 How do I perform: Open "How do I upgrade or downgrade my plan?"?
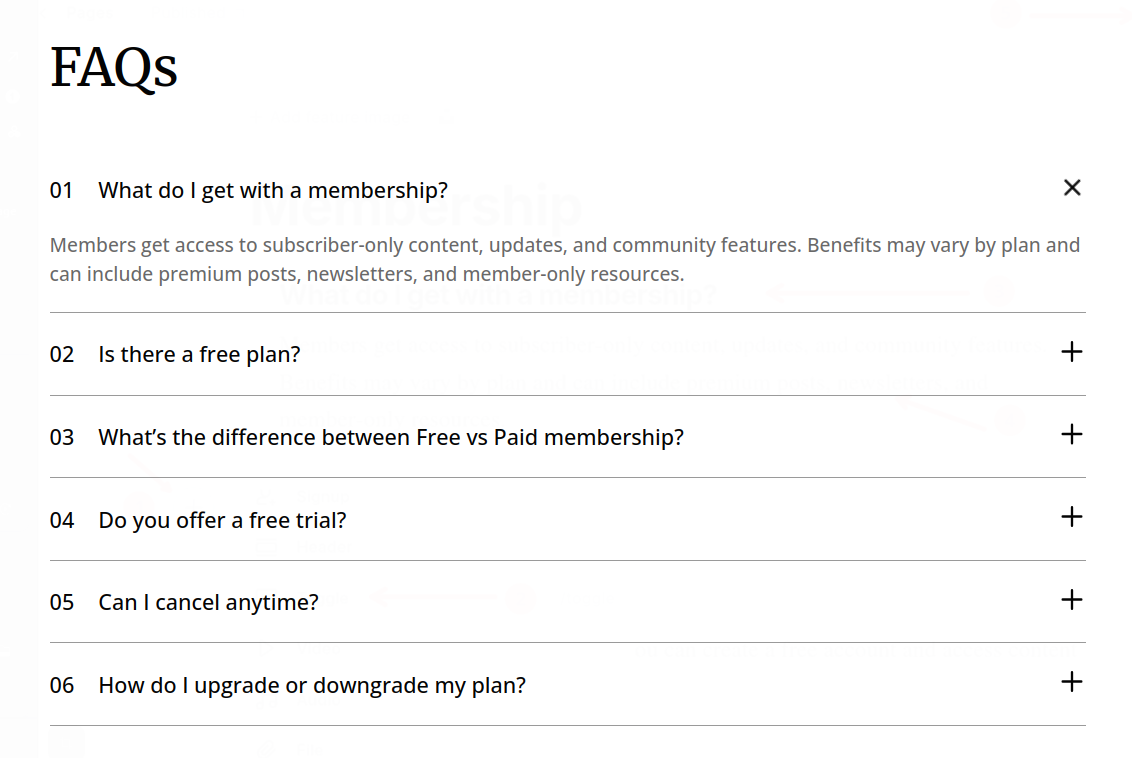coord(311,685)
